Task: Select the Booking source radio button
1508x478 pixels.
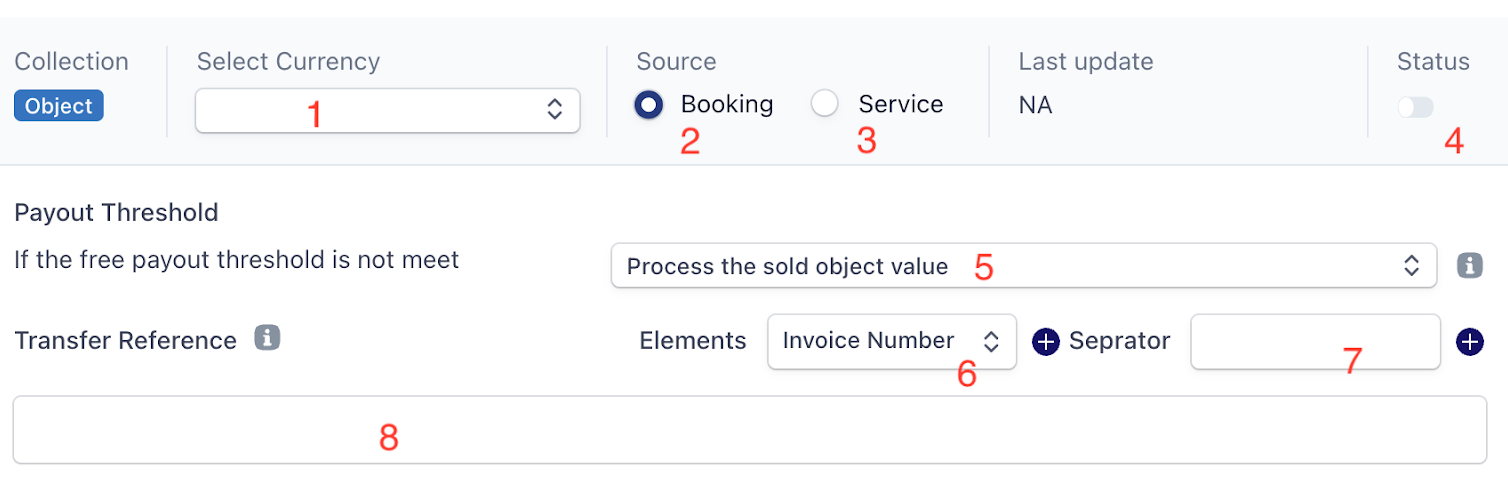Action: pos(649,105)
